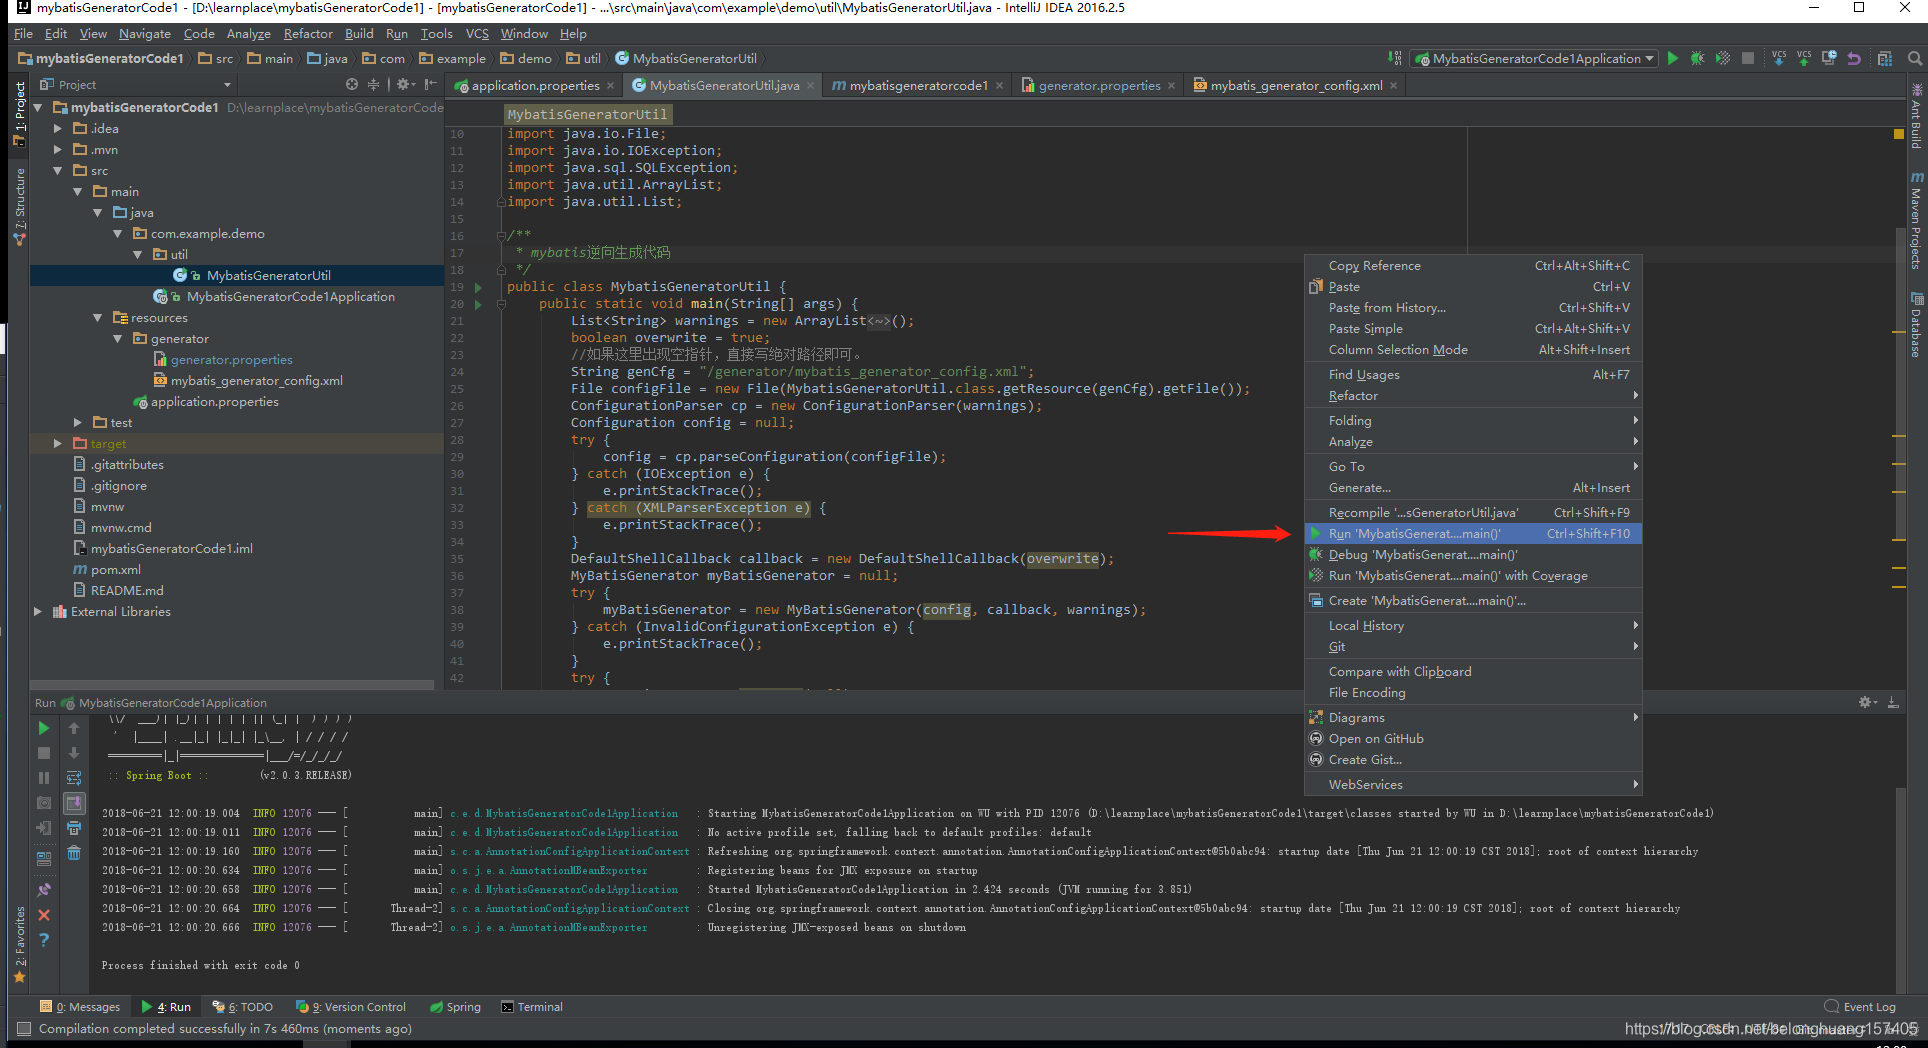Expand the test folder

pos(78,423)
